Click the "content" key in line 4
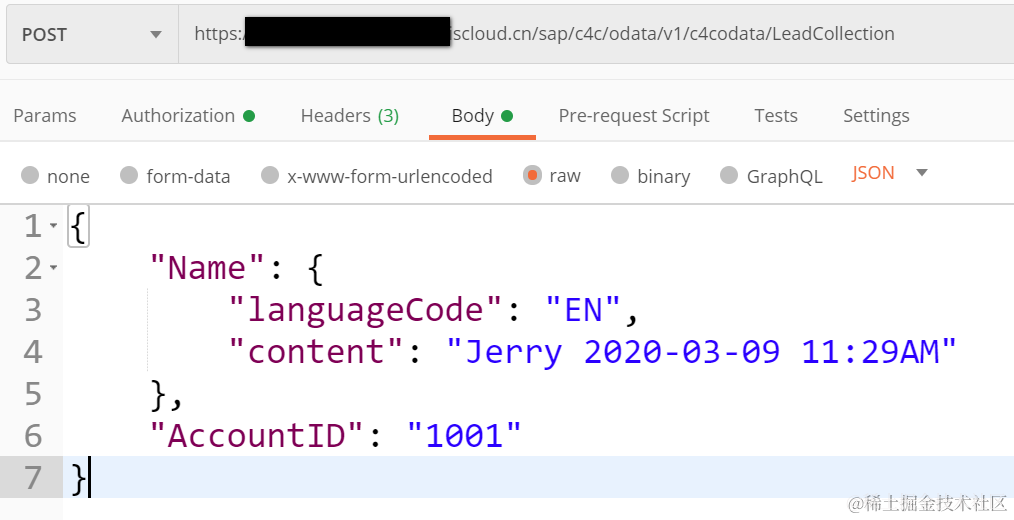The image size is (1014, 520). 316,352
